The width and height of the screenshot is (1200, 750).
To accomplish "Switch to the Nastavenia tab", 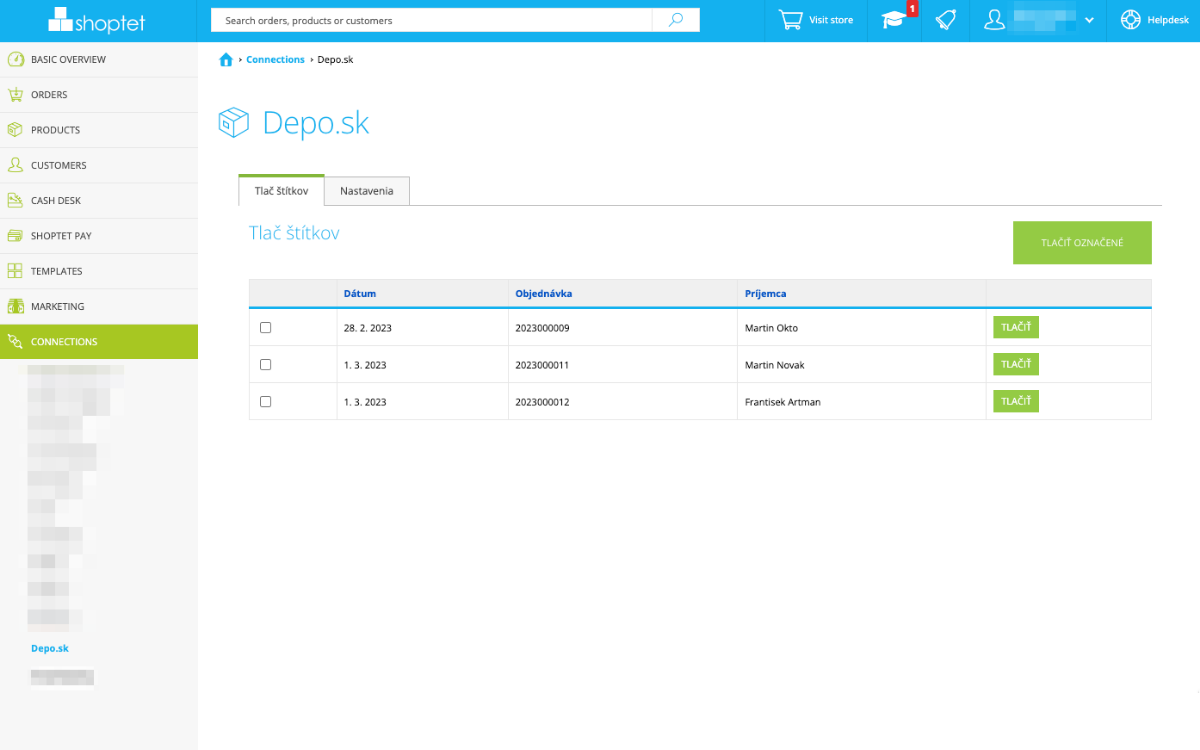I will click(x=367, y=191).
